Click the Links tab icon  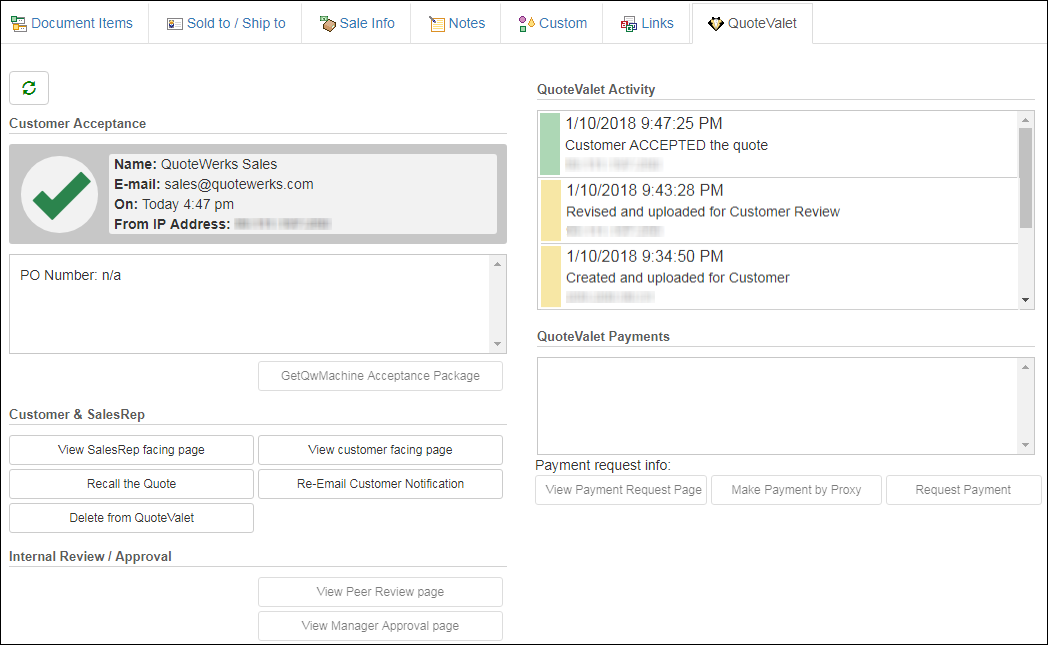click(x=629, y=24)
